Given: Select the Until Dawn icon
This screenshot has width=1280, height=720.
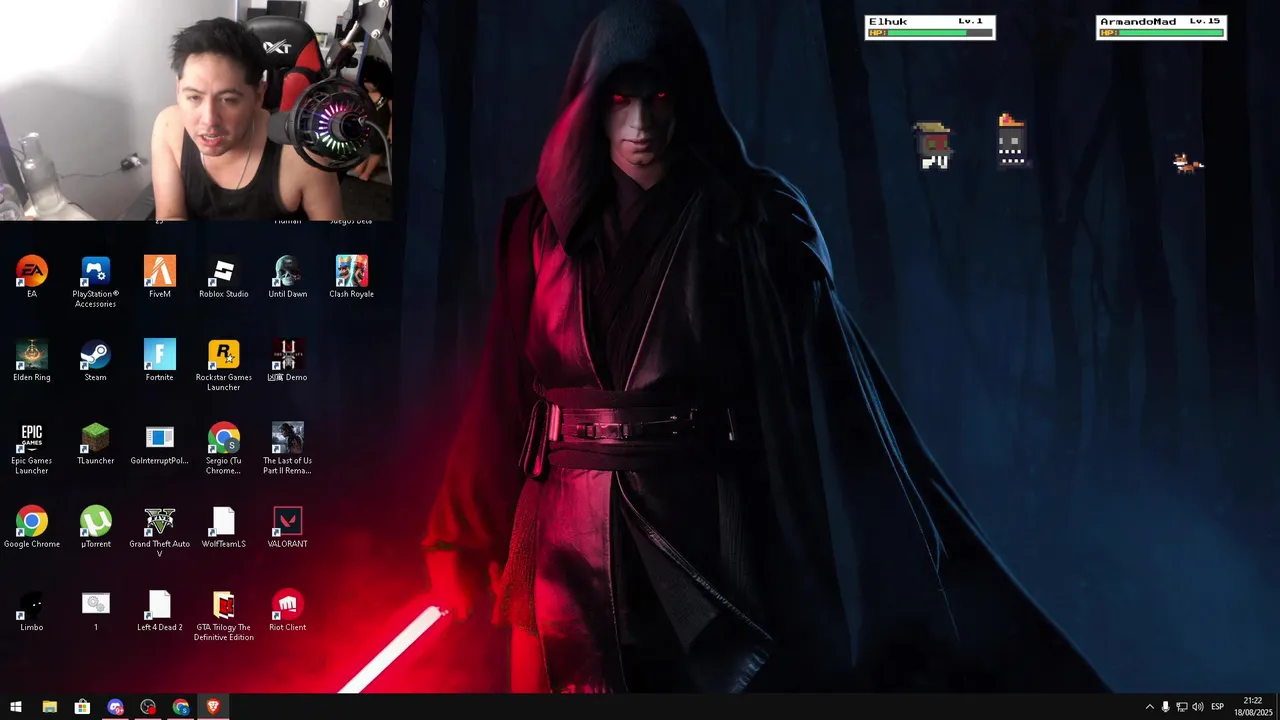Looking at the screenshot, I should (288, 277).
